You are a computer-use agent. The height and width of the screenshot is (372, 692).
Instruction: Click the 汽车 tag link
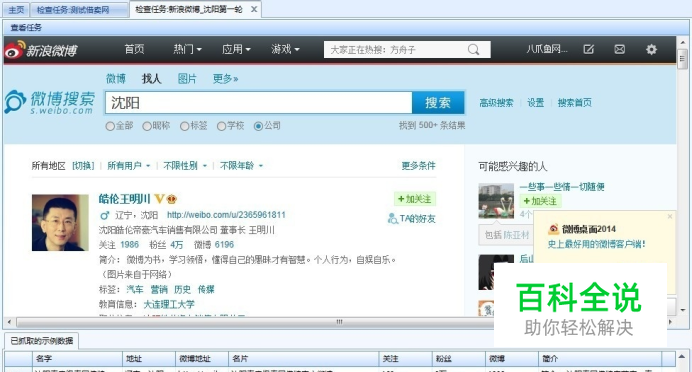point(135,289)
